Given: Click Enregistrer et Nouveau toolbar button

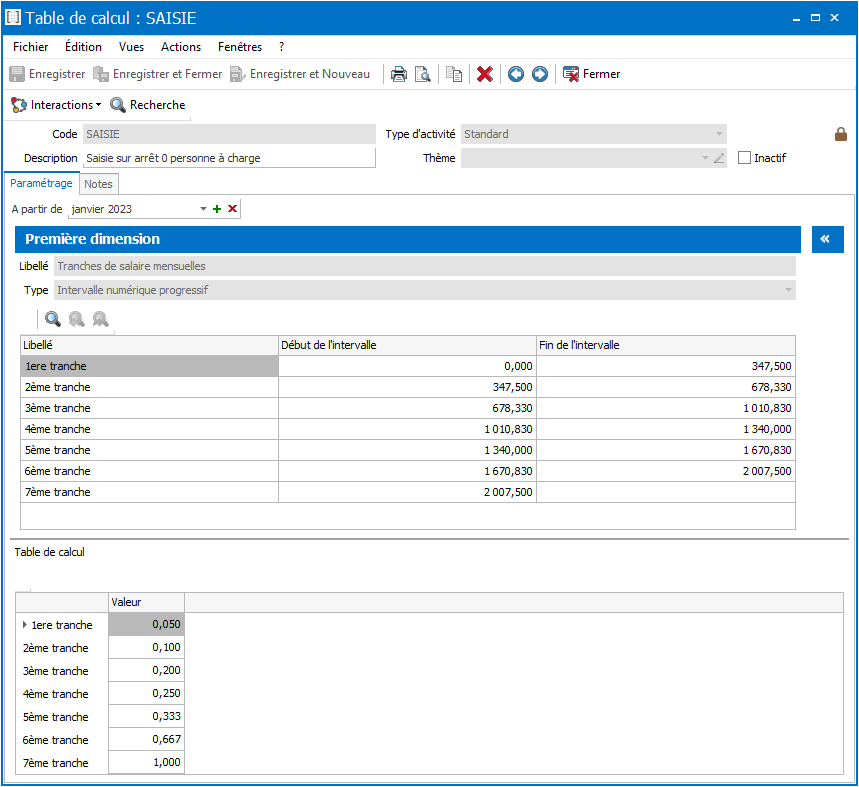Looking at the screenshot, I should point(300,74).
